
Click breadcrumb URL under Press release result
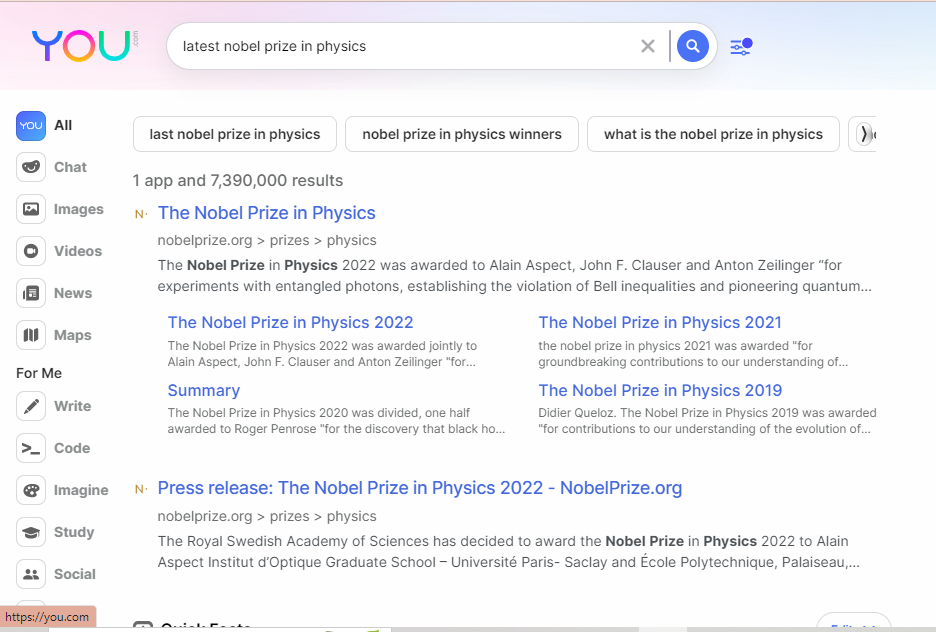click(267, 516)
